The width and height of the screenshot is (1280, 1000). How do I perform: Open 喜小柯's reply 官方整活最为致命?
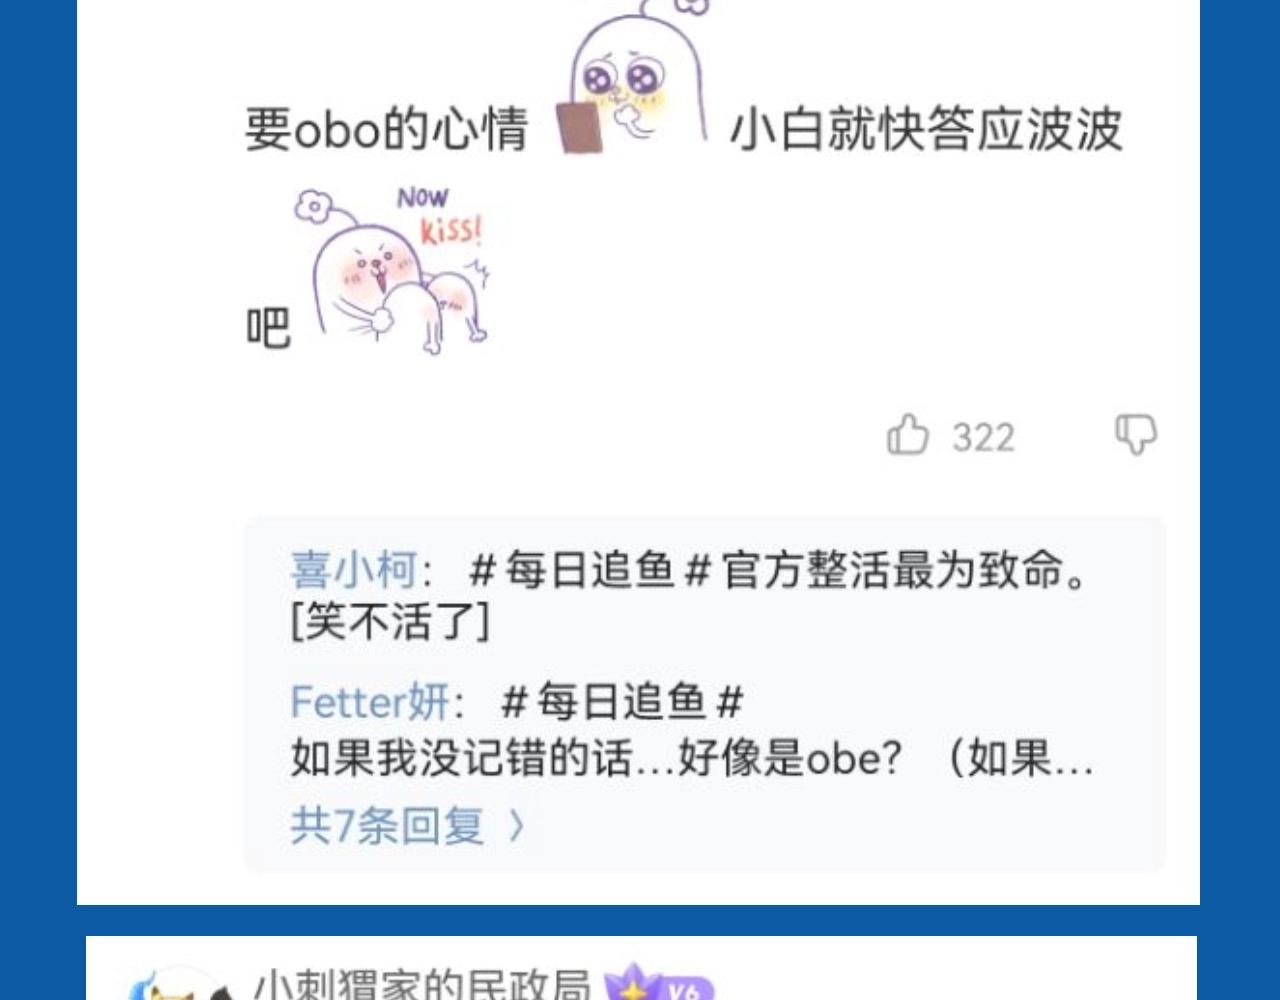pyautogui.click(x=905, y=570)
